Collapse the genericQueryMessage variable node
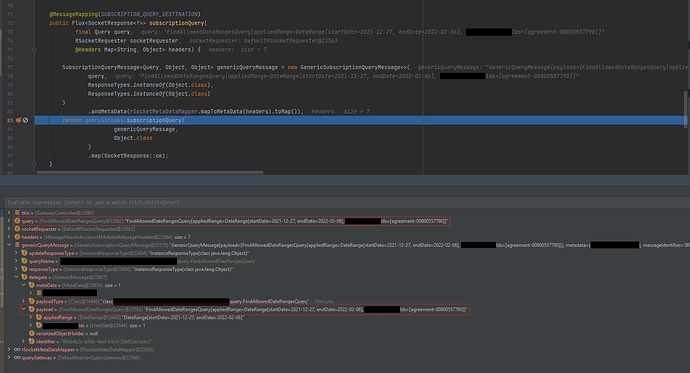The image size is (690, 373). point(9,245)
